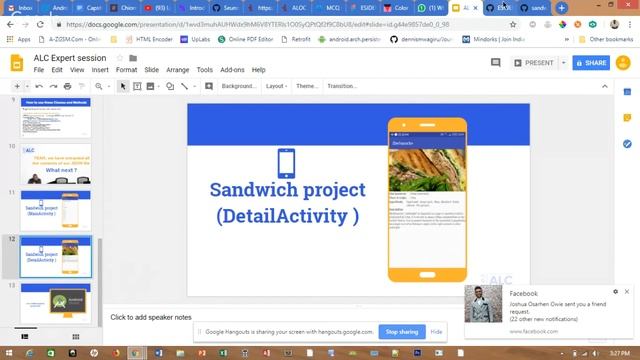The width and height of the screenshot is (640, 360).
Task: Choose the Select cursor tool
Action: pyautogui.click(x=123, y=86)
